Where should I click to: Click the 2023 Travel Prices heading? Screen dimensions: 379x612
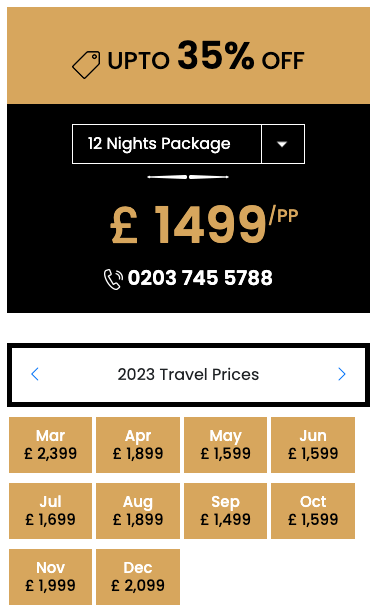pyautogui.click(x=188, y=374)
